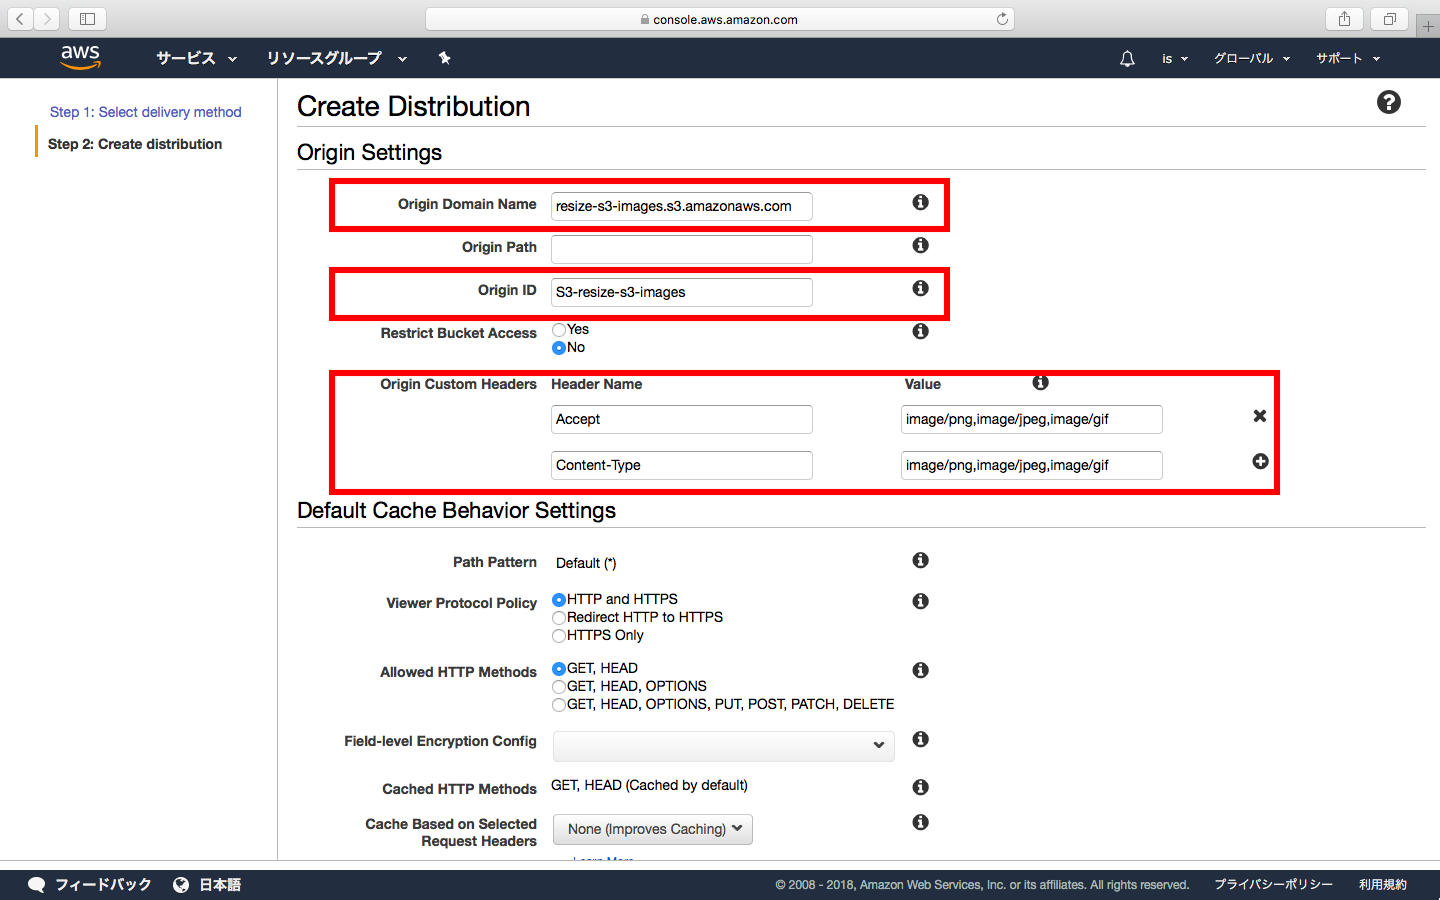Show info for Origin Custom Headers Value
Viewport: 1440px width, 900px height.
point(1041,382)
